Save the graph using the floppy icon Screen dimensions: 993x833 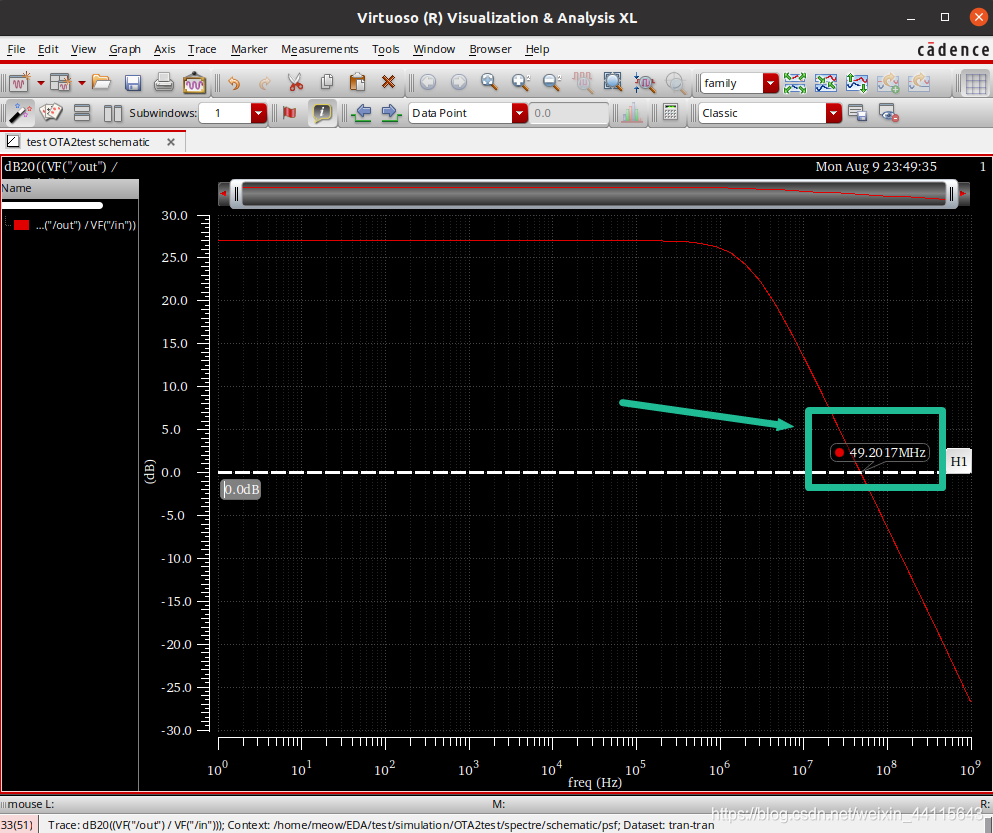(133, 82)
